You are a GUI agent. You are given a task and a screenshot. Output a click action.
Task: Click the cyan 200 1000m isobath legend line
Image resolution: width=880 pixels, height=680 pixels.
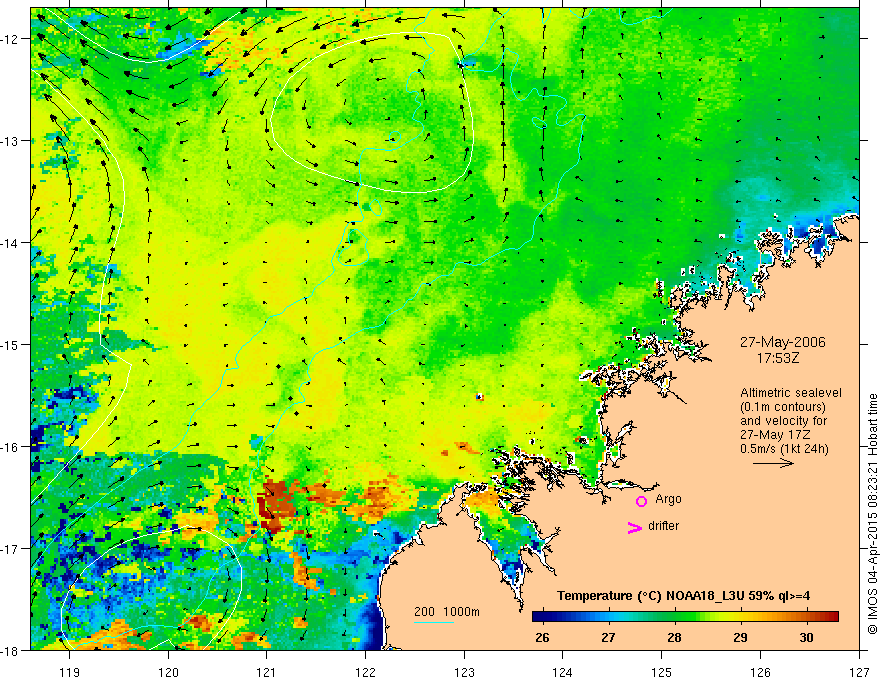click(x=434, y=622)
